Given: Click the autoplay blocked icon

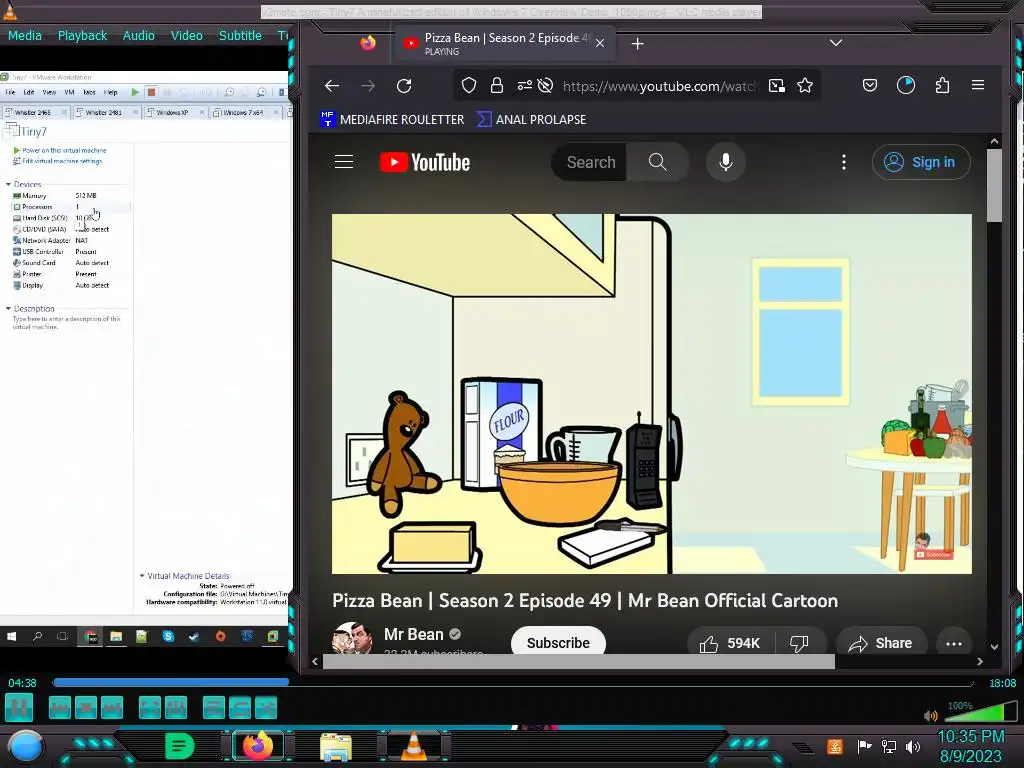Looking at the screenshot, I should [546, 86].
